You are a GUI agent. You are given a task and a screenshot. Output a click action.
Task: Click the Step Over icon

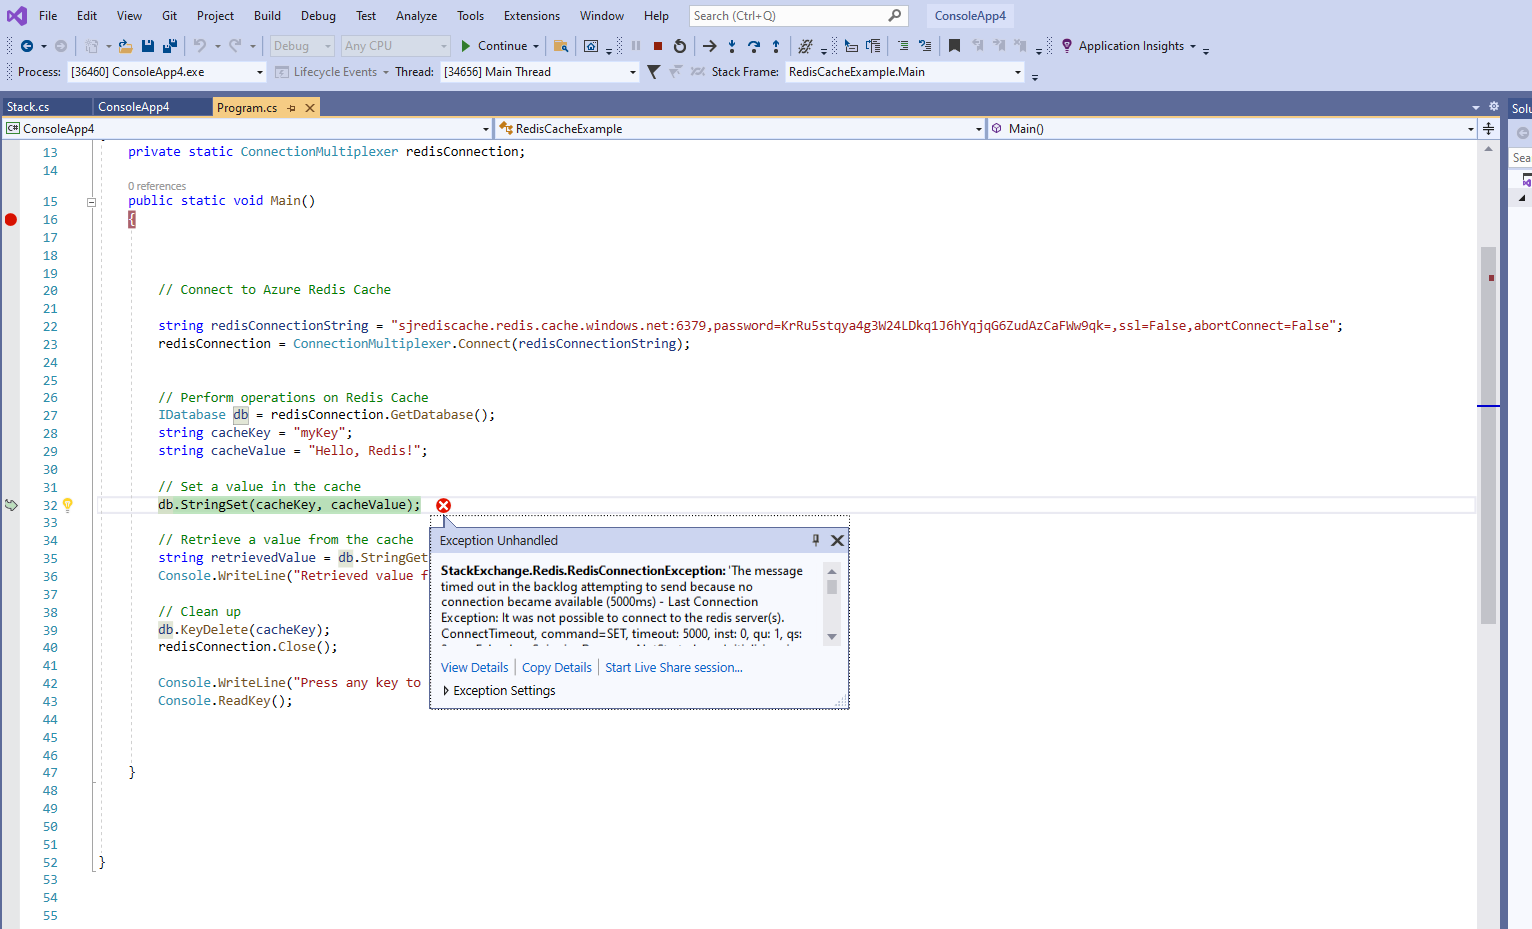coord(754,46)
